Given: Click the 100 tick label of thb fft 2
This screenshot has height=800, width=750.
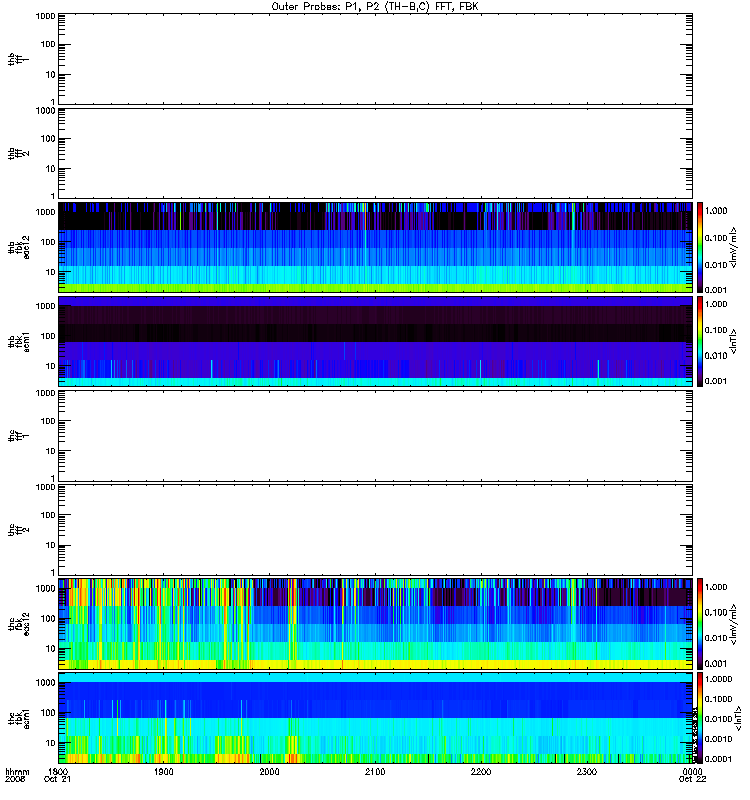Looking at the screenshot, I should 48,139.
